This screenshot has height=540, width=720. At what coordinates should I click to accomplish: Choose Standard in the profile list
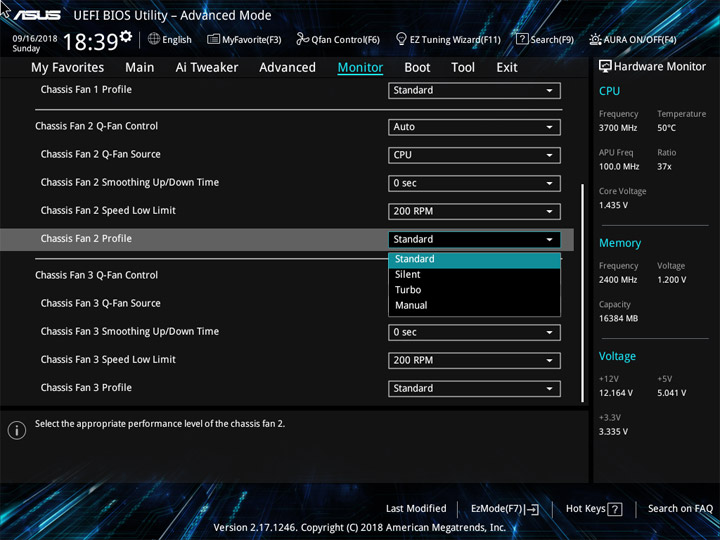474,259
